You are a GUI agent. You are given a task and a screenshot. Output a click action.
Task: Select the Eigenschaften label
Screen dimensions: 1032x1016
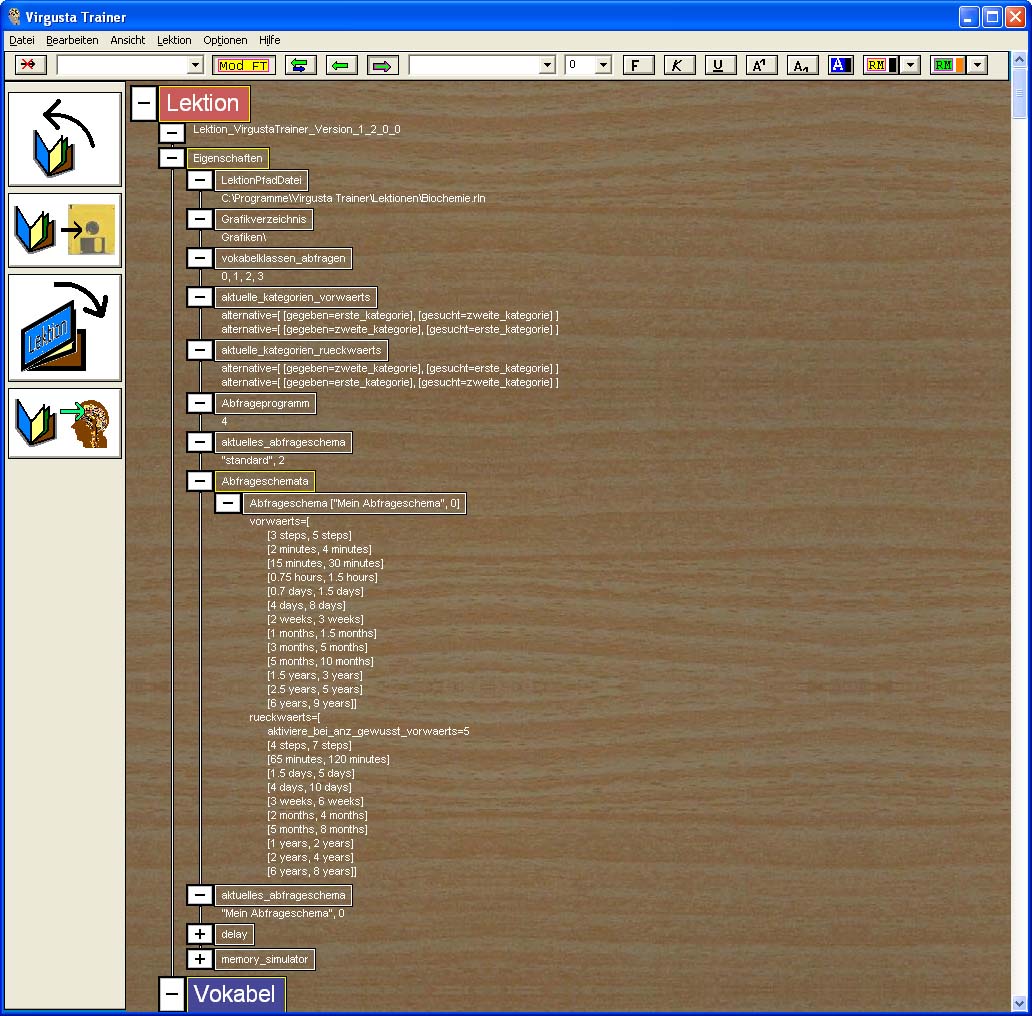(228, 158)
